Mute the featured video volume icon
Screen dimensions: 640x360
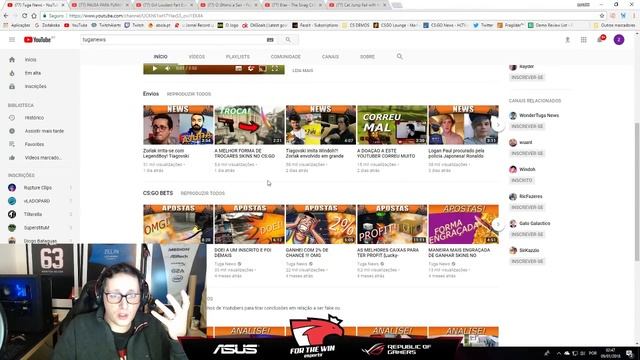tap(168, 69)
